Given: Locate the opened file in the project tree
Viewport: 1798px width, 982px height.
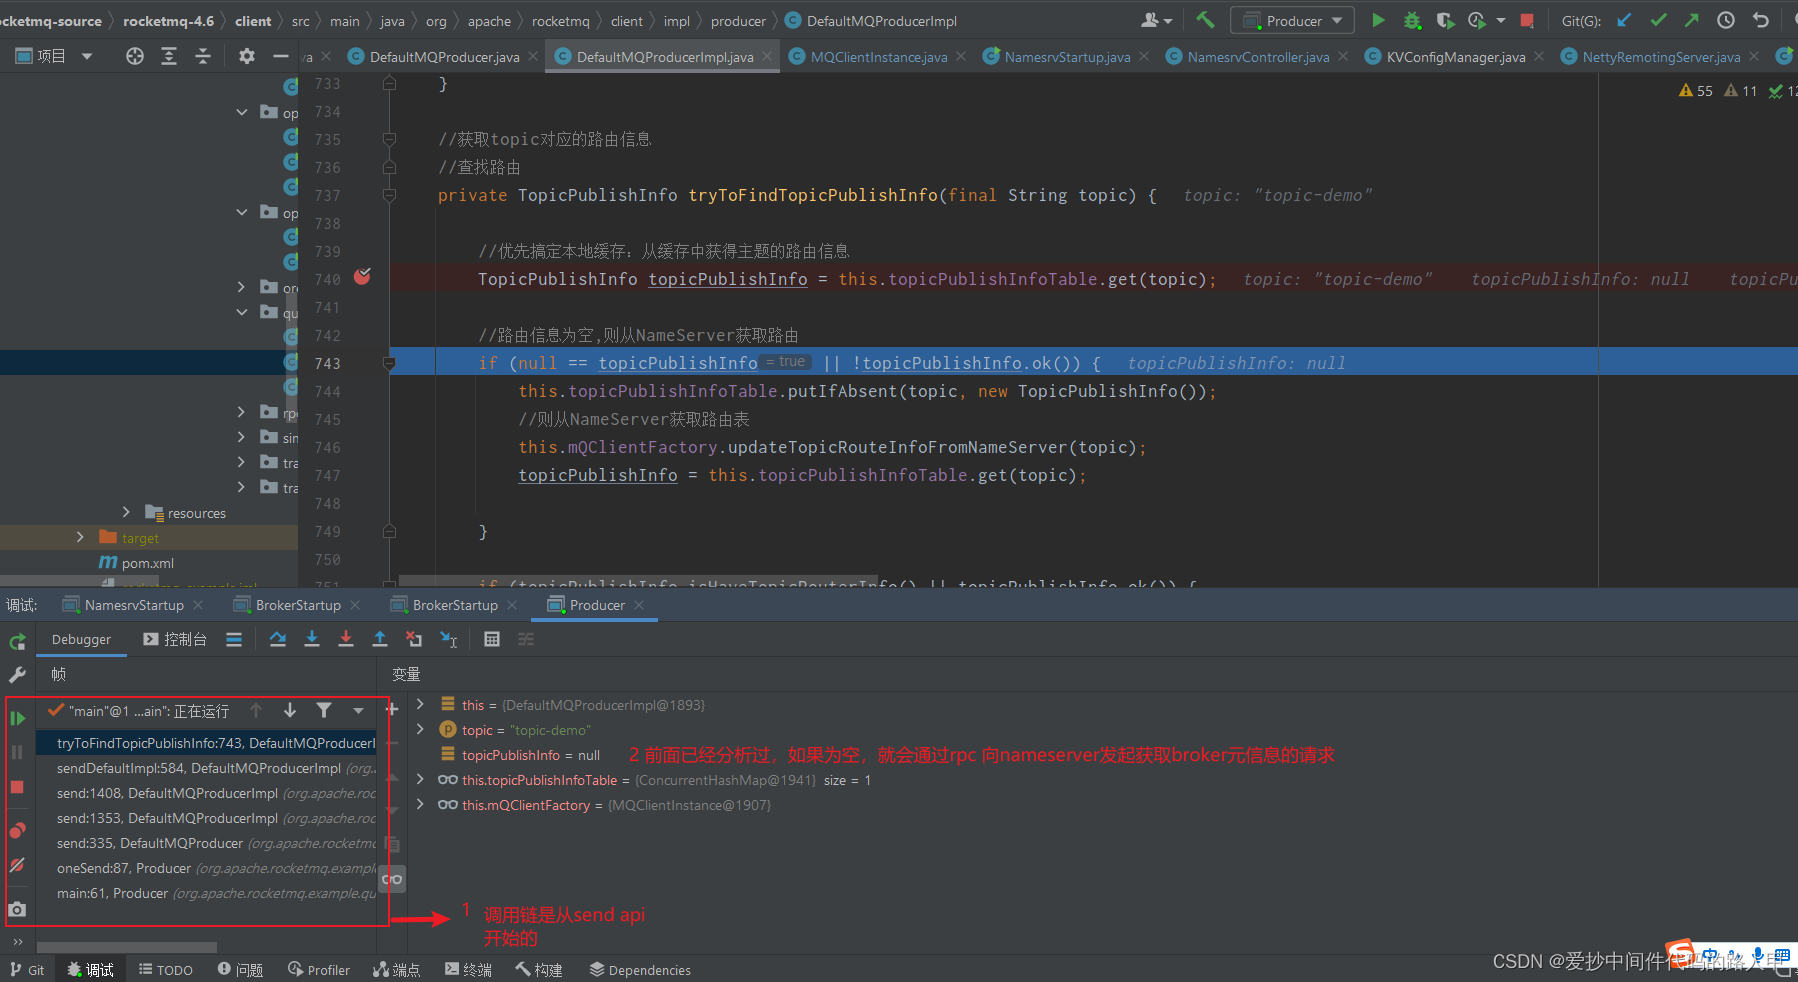Looking at the screenshot, I should (x=135, y=56).
